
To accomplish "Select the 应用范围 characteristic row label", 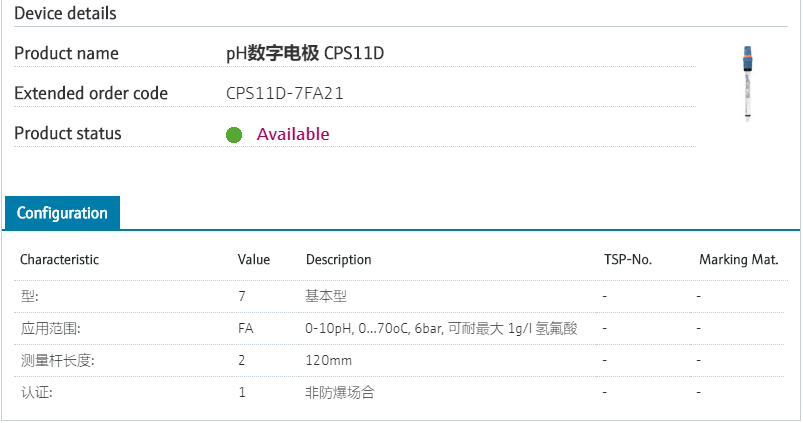I will pyautogui.click(x=50, y=328).
